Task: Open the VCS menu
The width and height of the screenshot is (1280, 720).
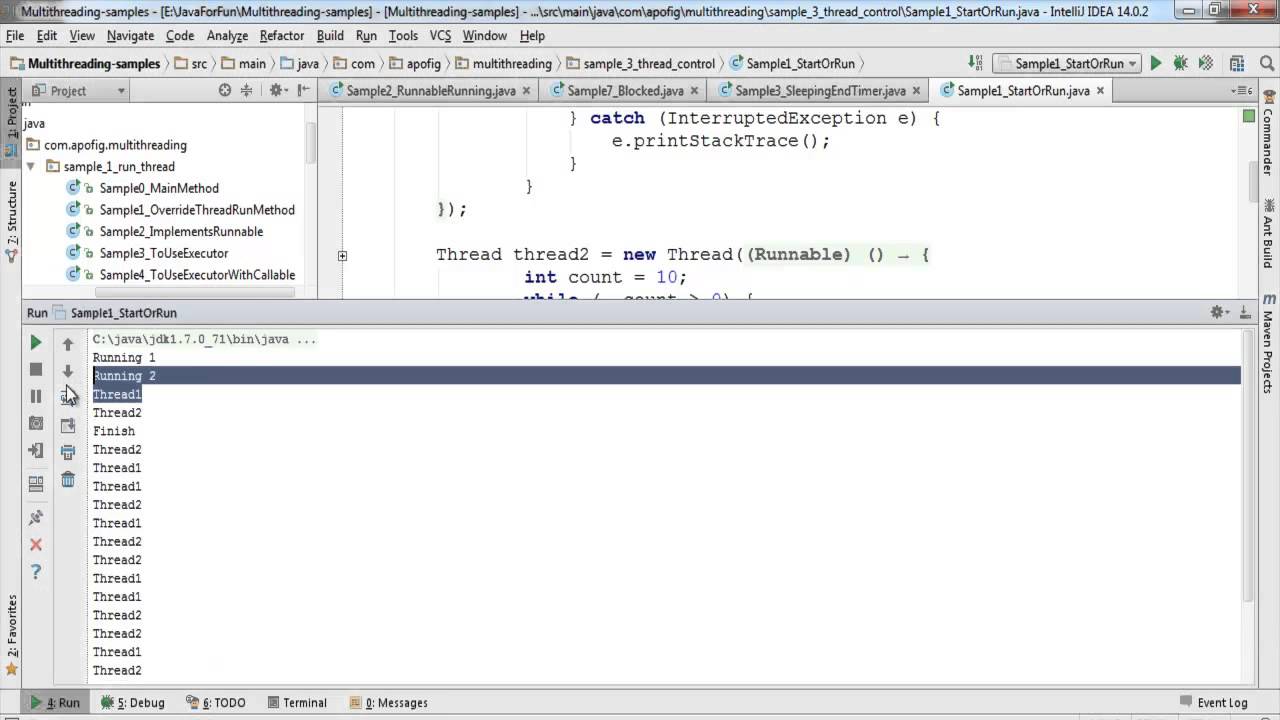Action: (x=440, y=35)
